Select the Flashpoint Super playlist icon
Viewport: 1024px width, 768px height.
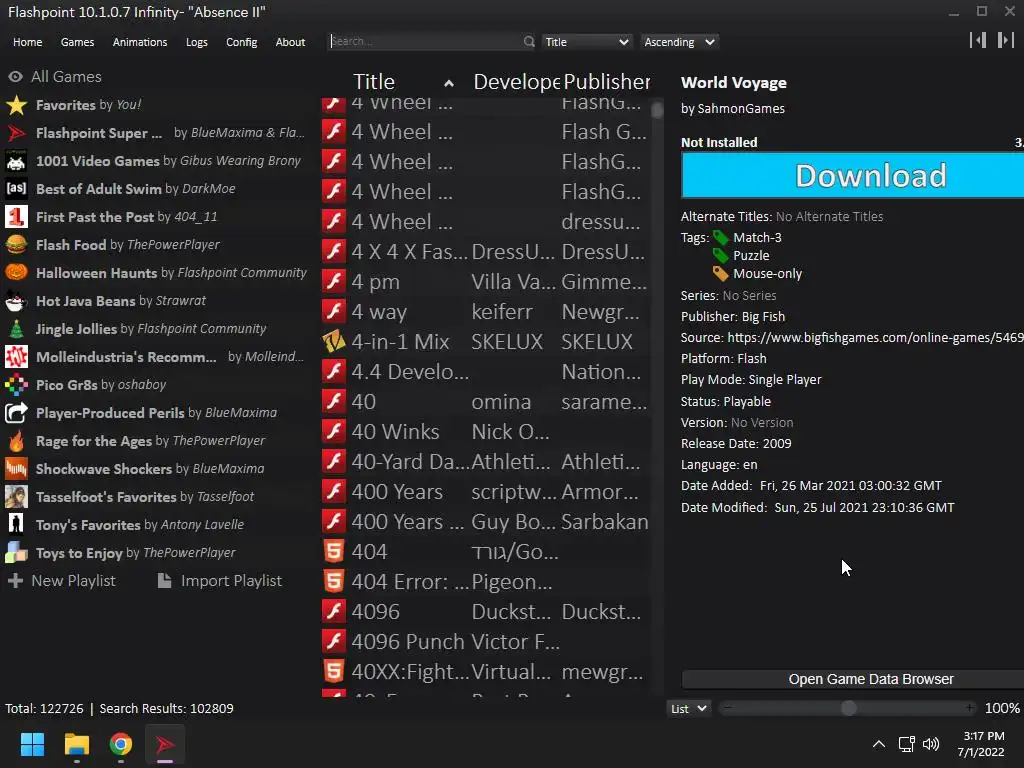click(16, 133)
